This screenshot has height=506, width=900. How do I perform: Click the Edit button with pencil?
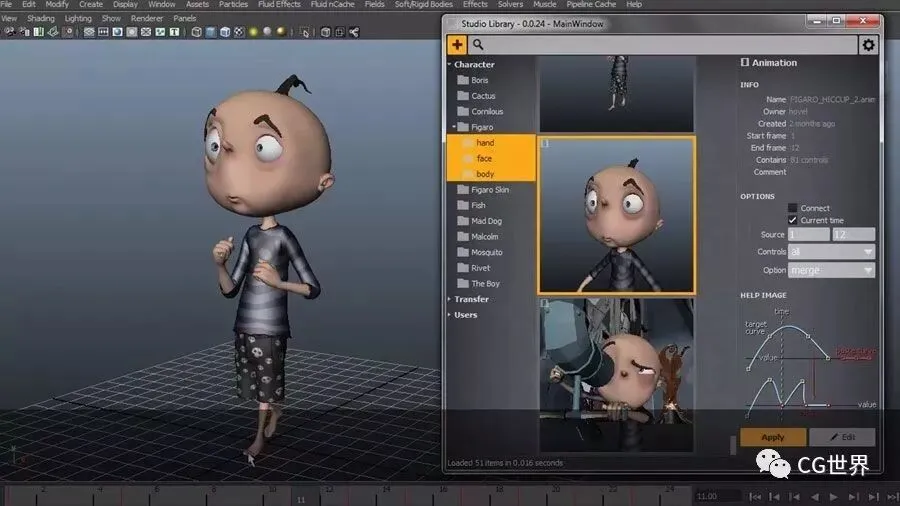[x=842, y=437]
